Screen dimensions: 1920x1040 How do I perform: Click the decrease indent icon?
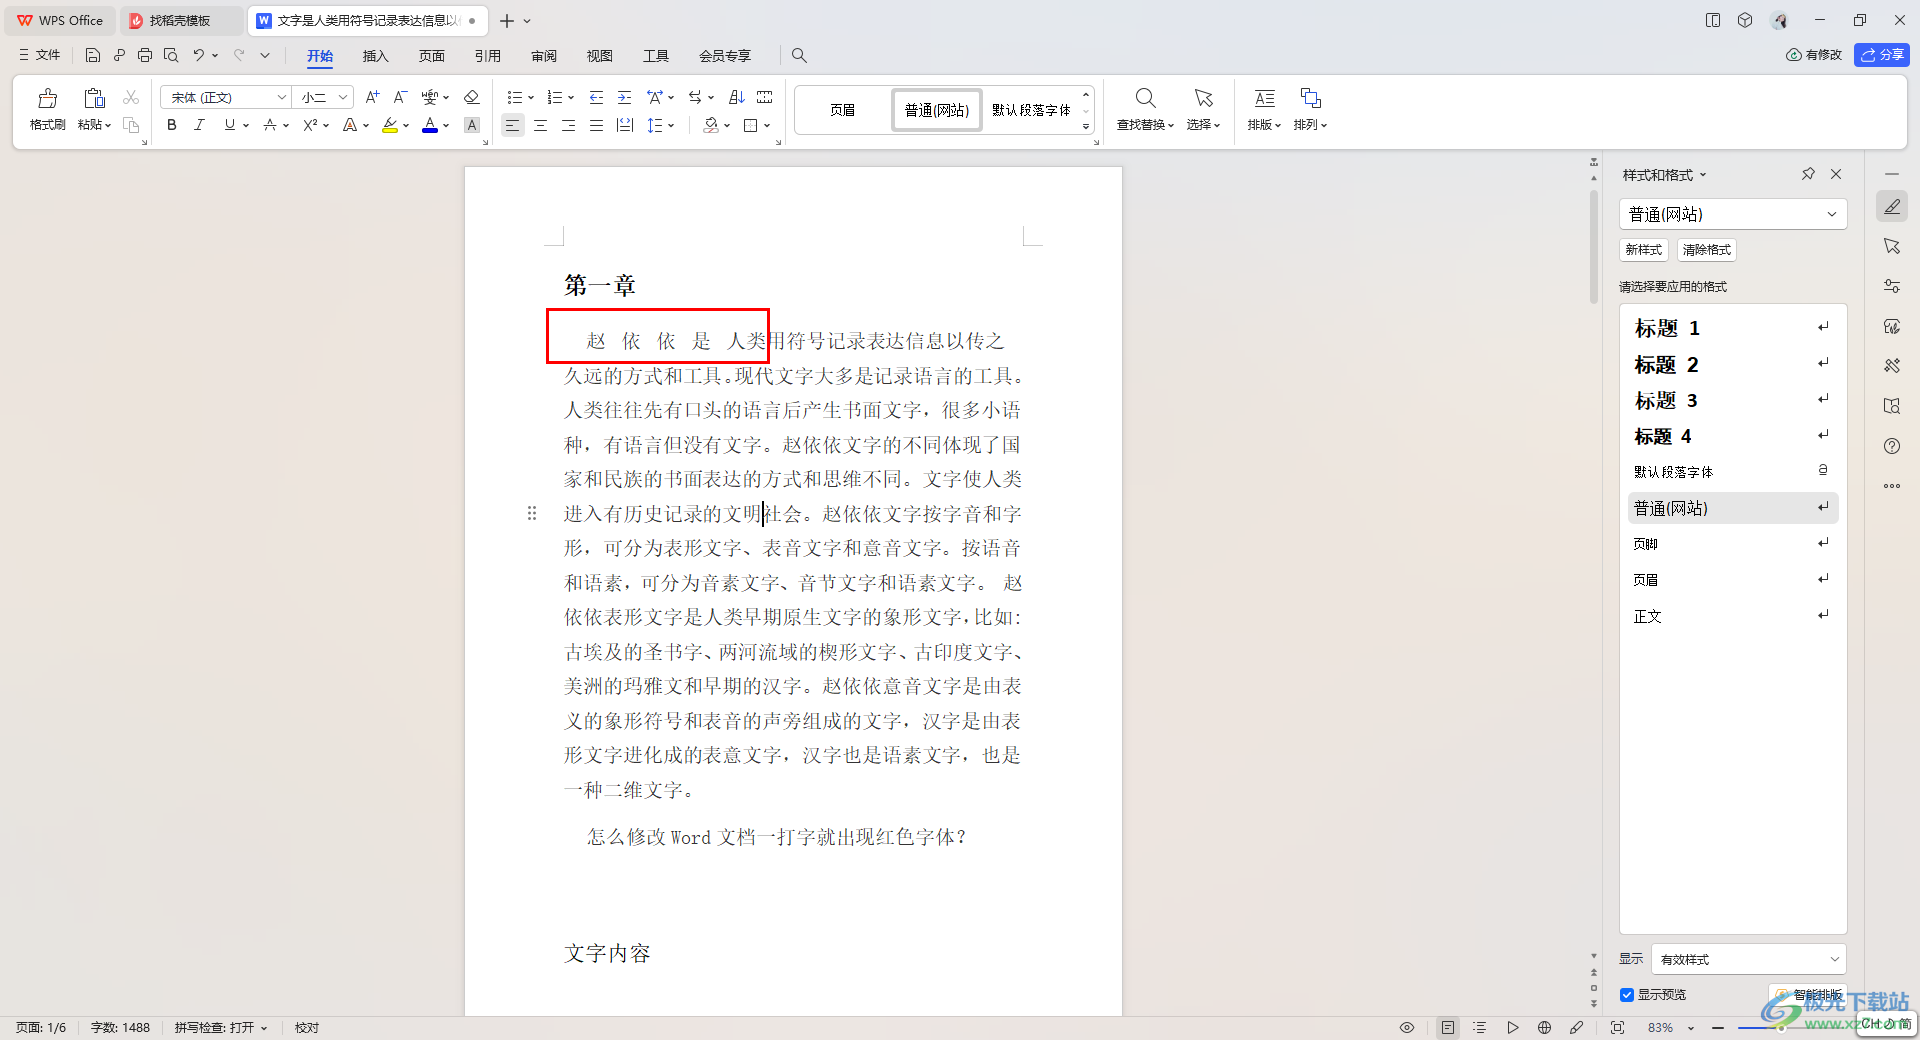click(x=596, y=97)
